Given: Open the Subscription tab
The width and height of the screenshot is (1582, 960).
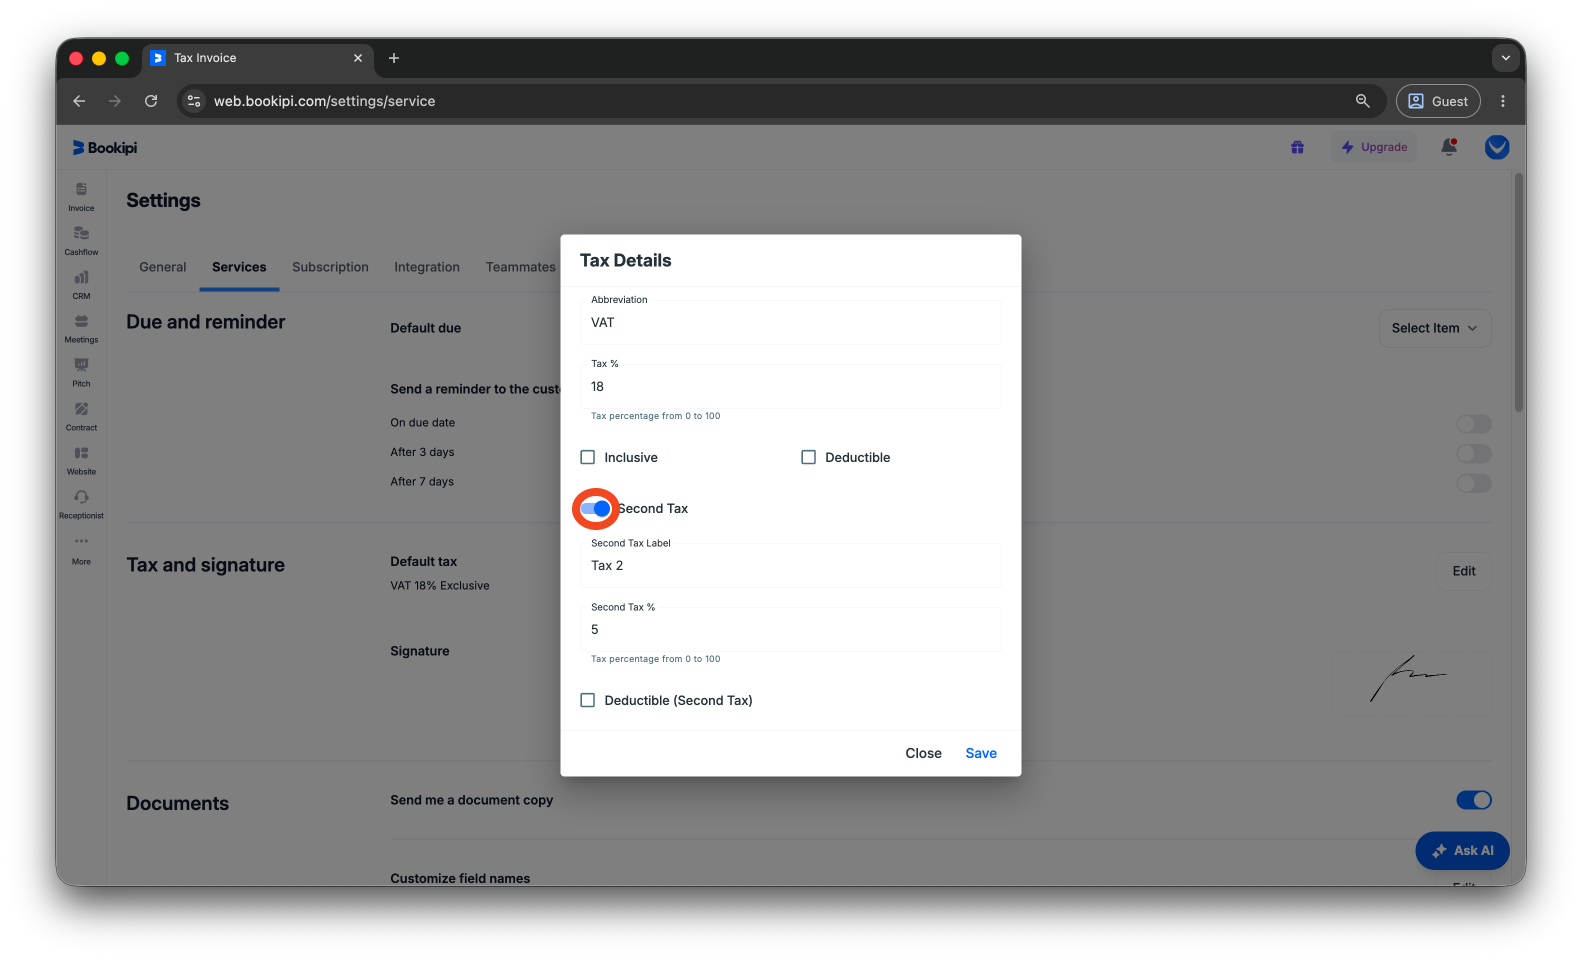Looking at the screenshot, I should pyautogui.click(x=330, y=267).
